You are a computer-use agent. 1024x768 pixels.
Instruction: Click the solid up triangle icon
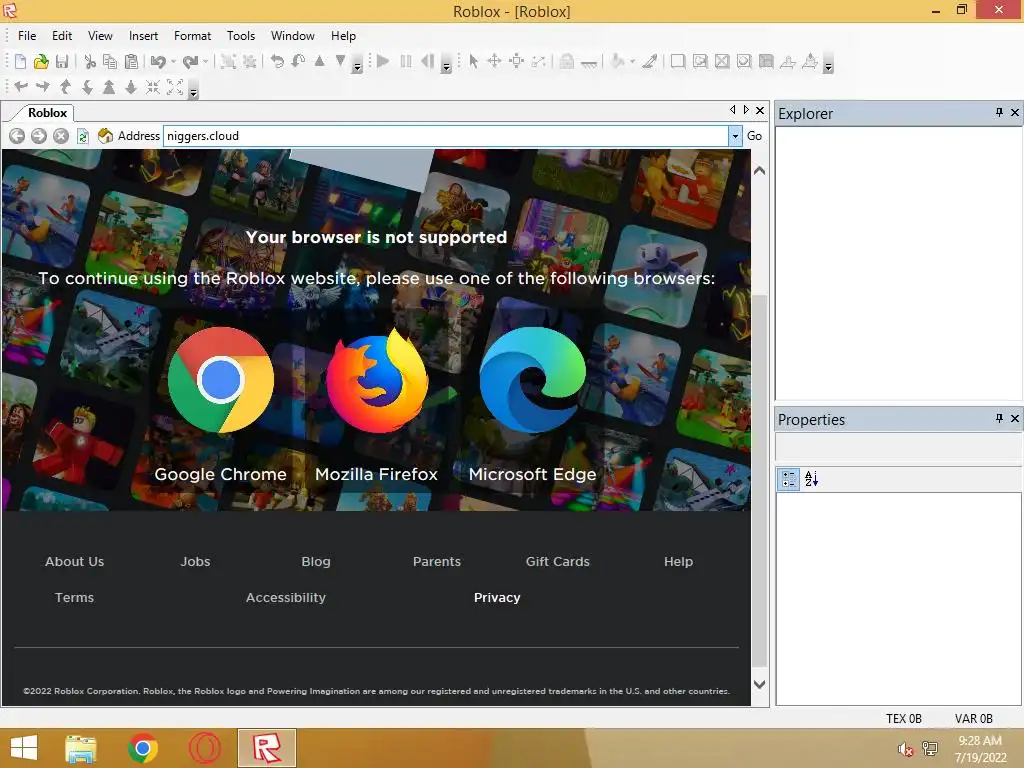pyautogui.click(x=319, y=61)
